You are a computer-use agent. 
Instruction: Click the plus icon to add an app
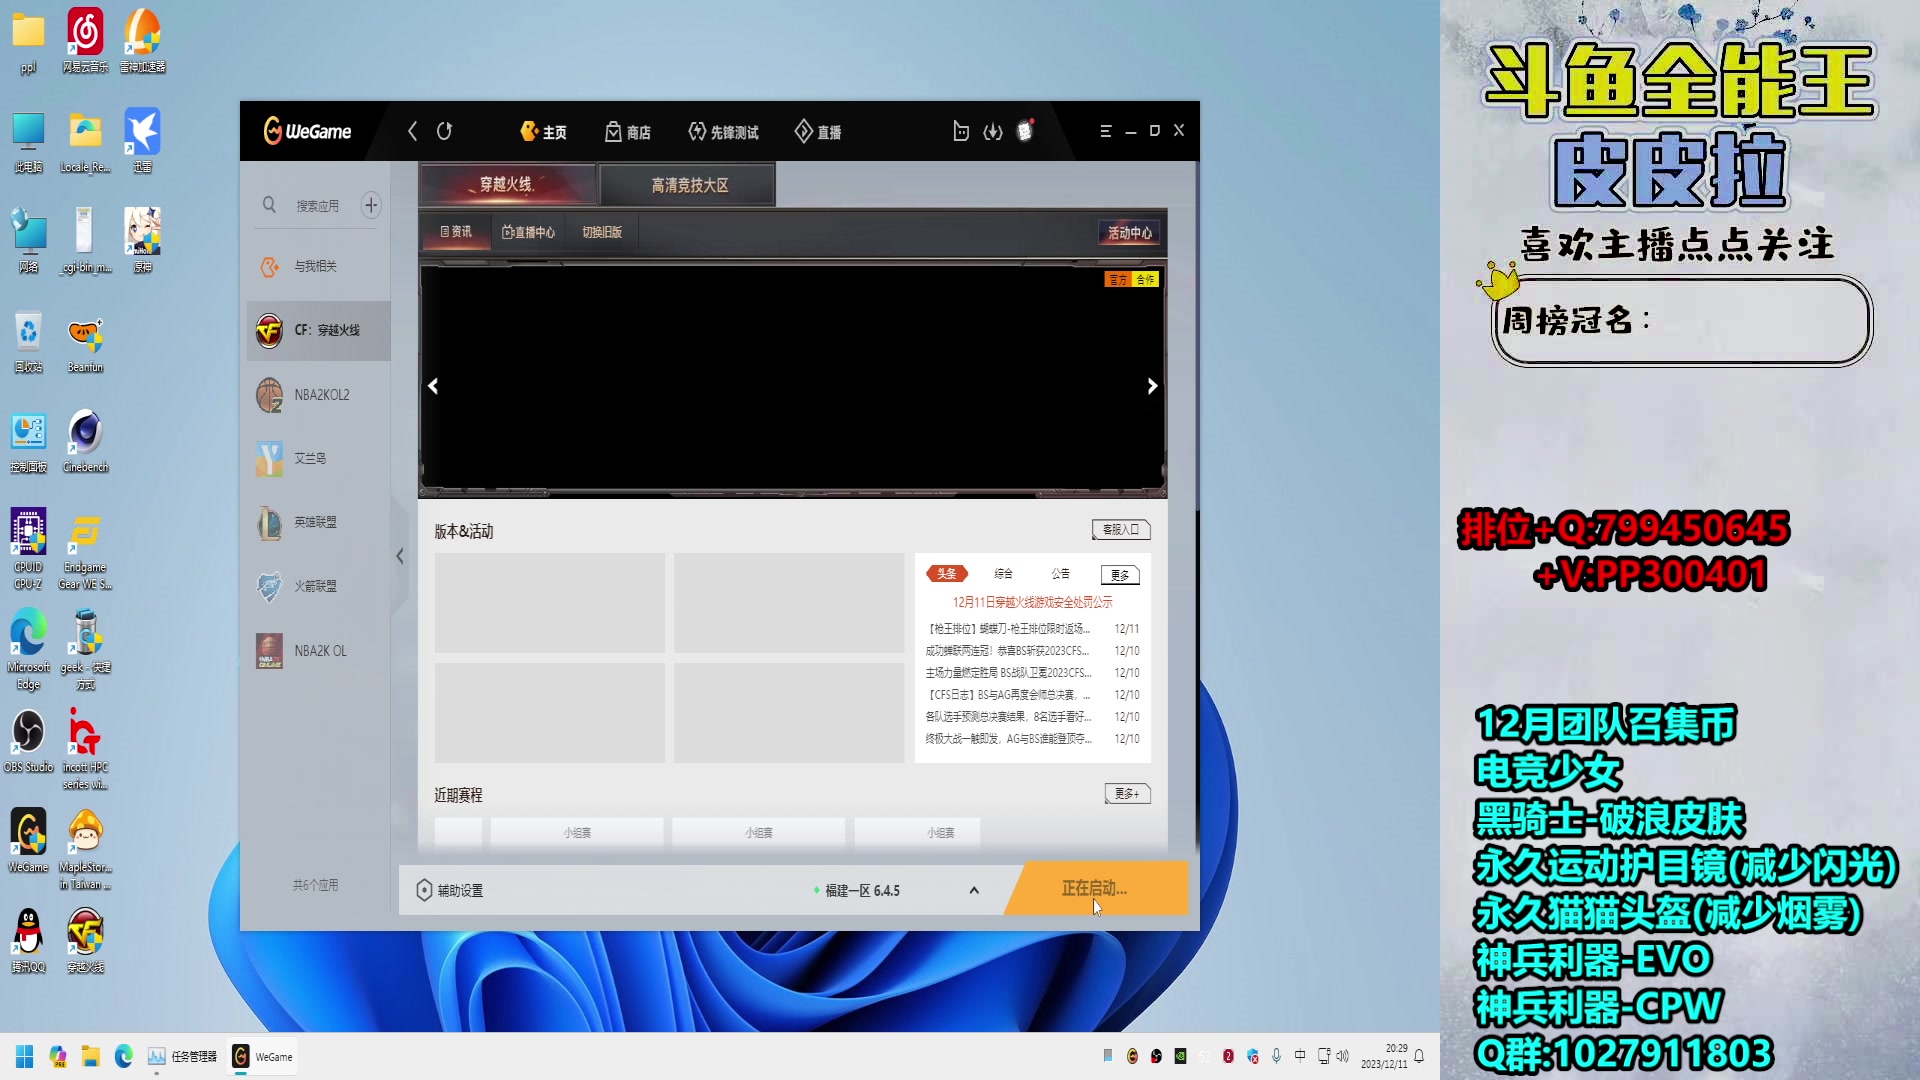[371, 205]
